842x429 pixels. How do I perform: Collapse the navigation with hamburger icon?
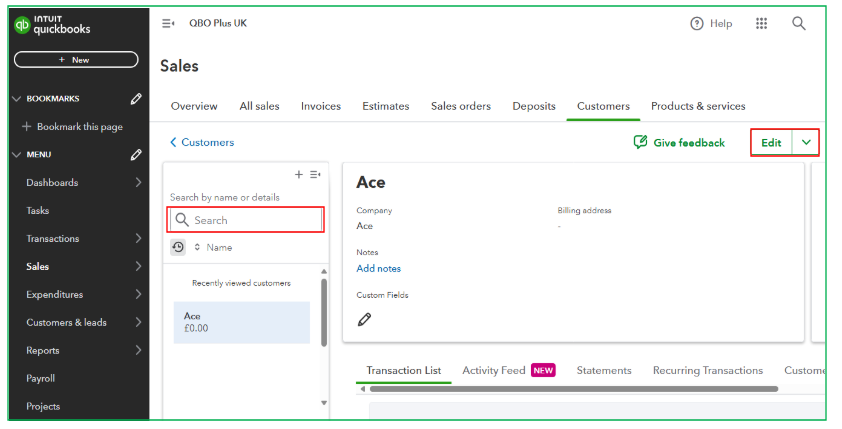(x=168, y=24)
